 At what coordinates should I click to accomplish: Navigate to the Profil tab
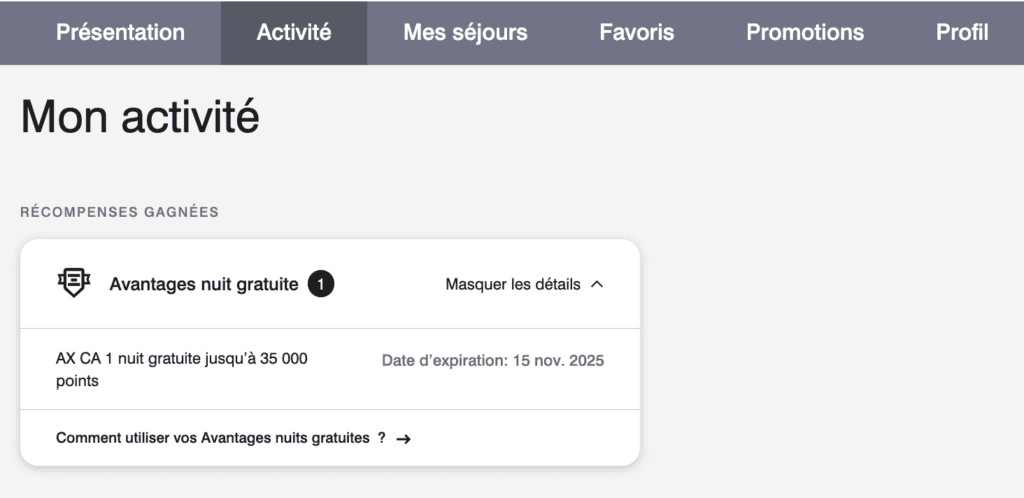point(962,32)
